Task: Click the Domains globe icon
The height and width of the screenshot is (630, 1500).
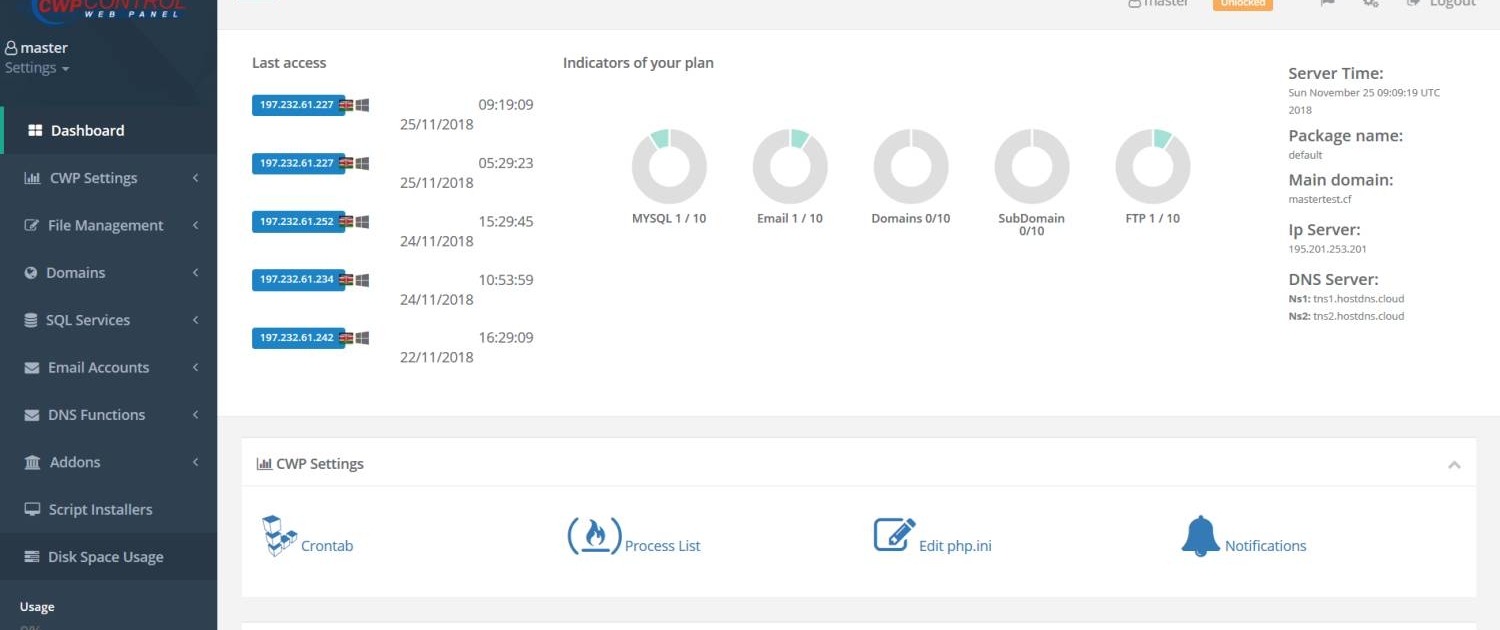Action: point(31,273)
